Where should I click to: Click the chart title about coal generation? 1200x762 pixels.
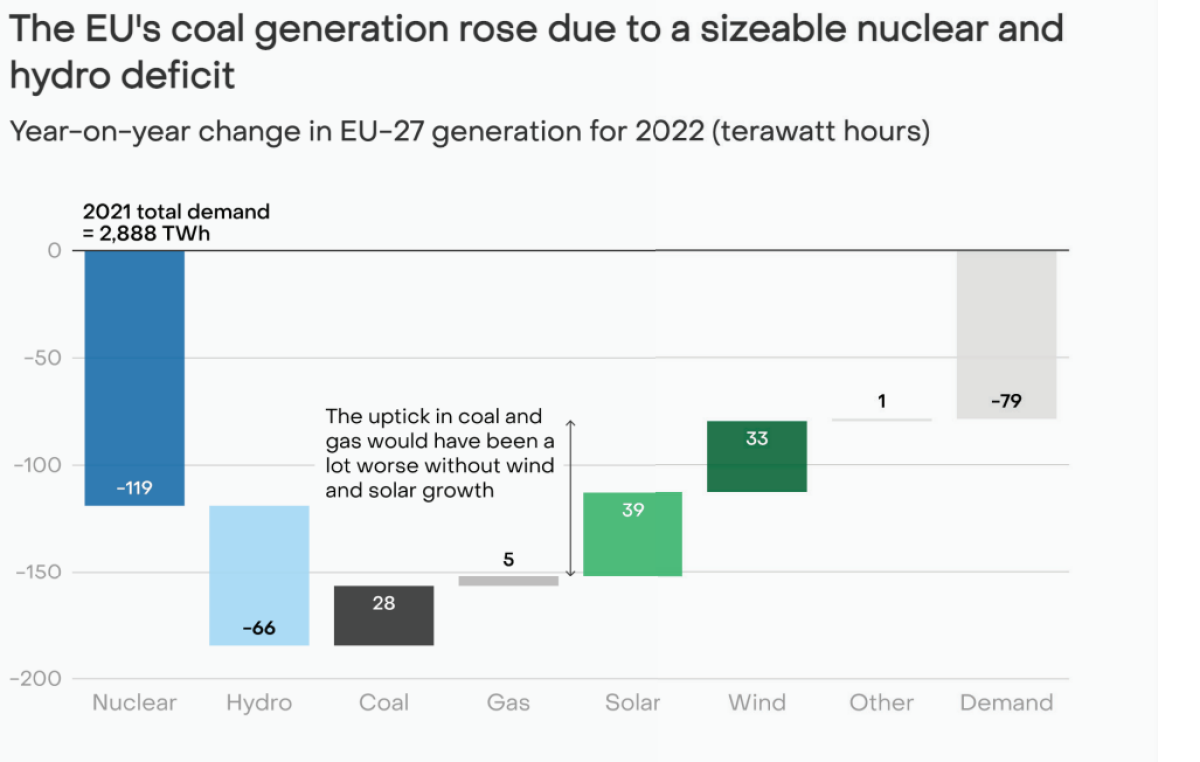tap(537, 50)
